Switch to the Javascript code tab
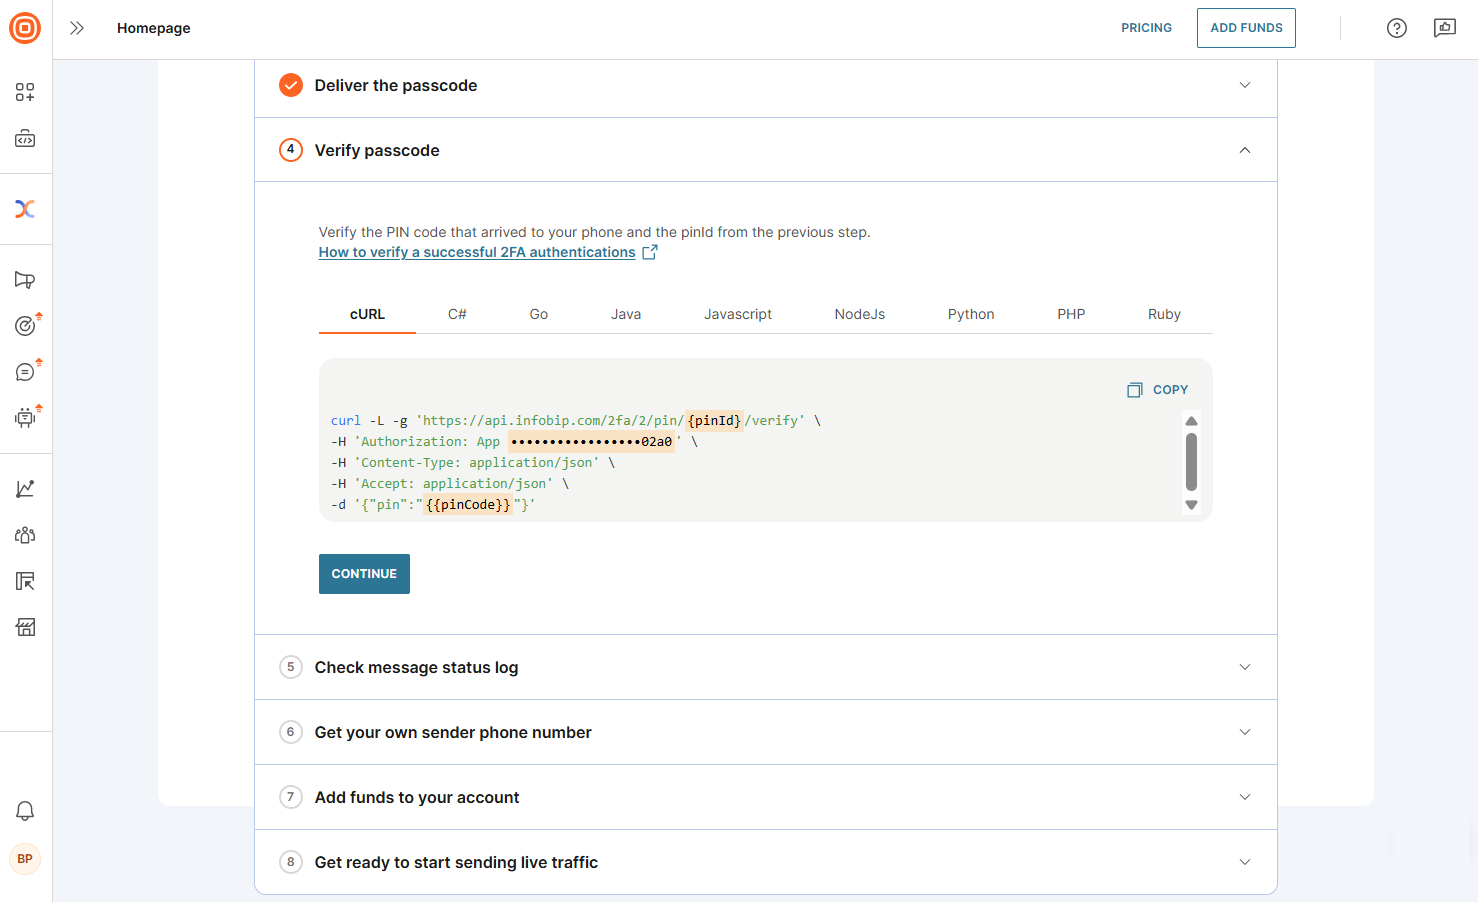The width and height of the screenshot is (1478, 902). pos(738,314)
